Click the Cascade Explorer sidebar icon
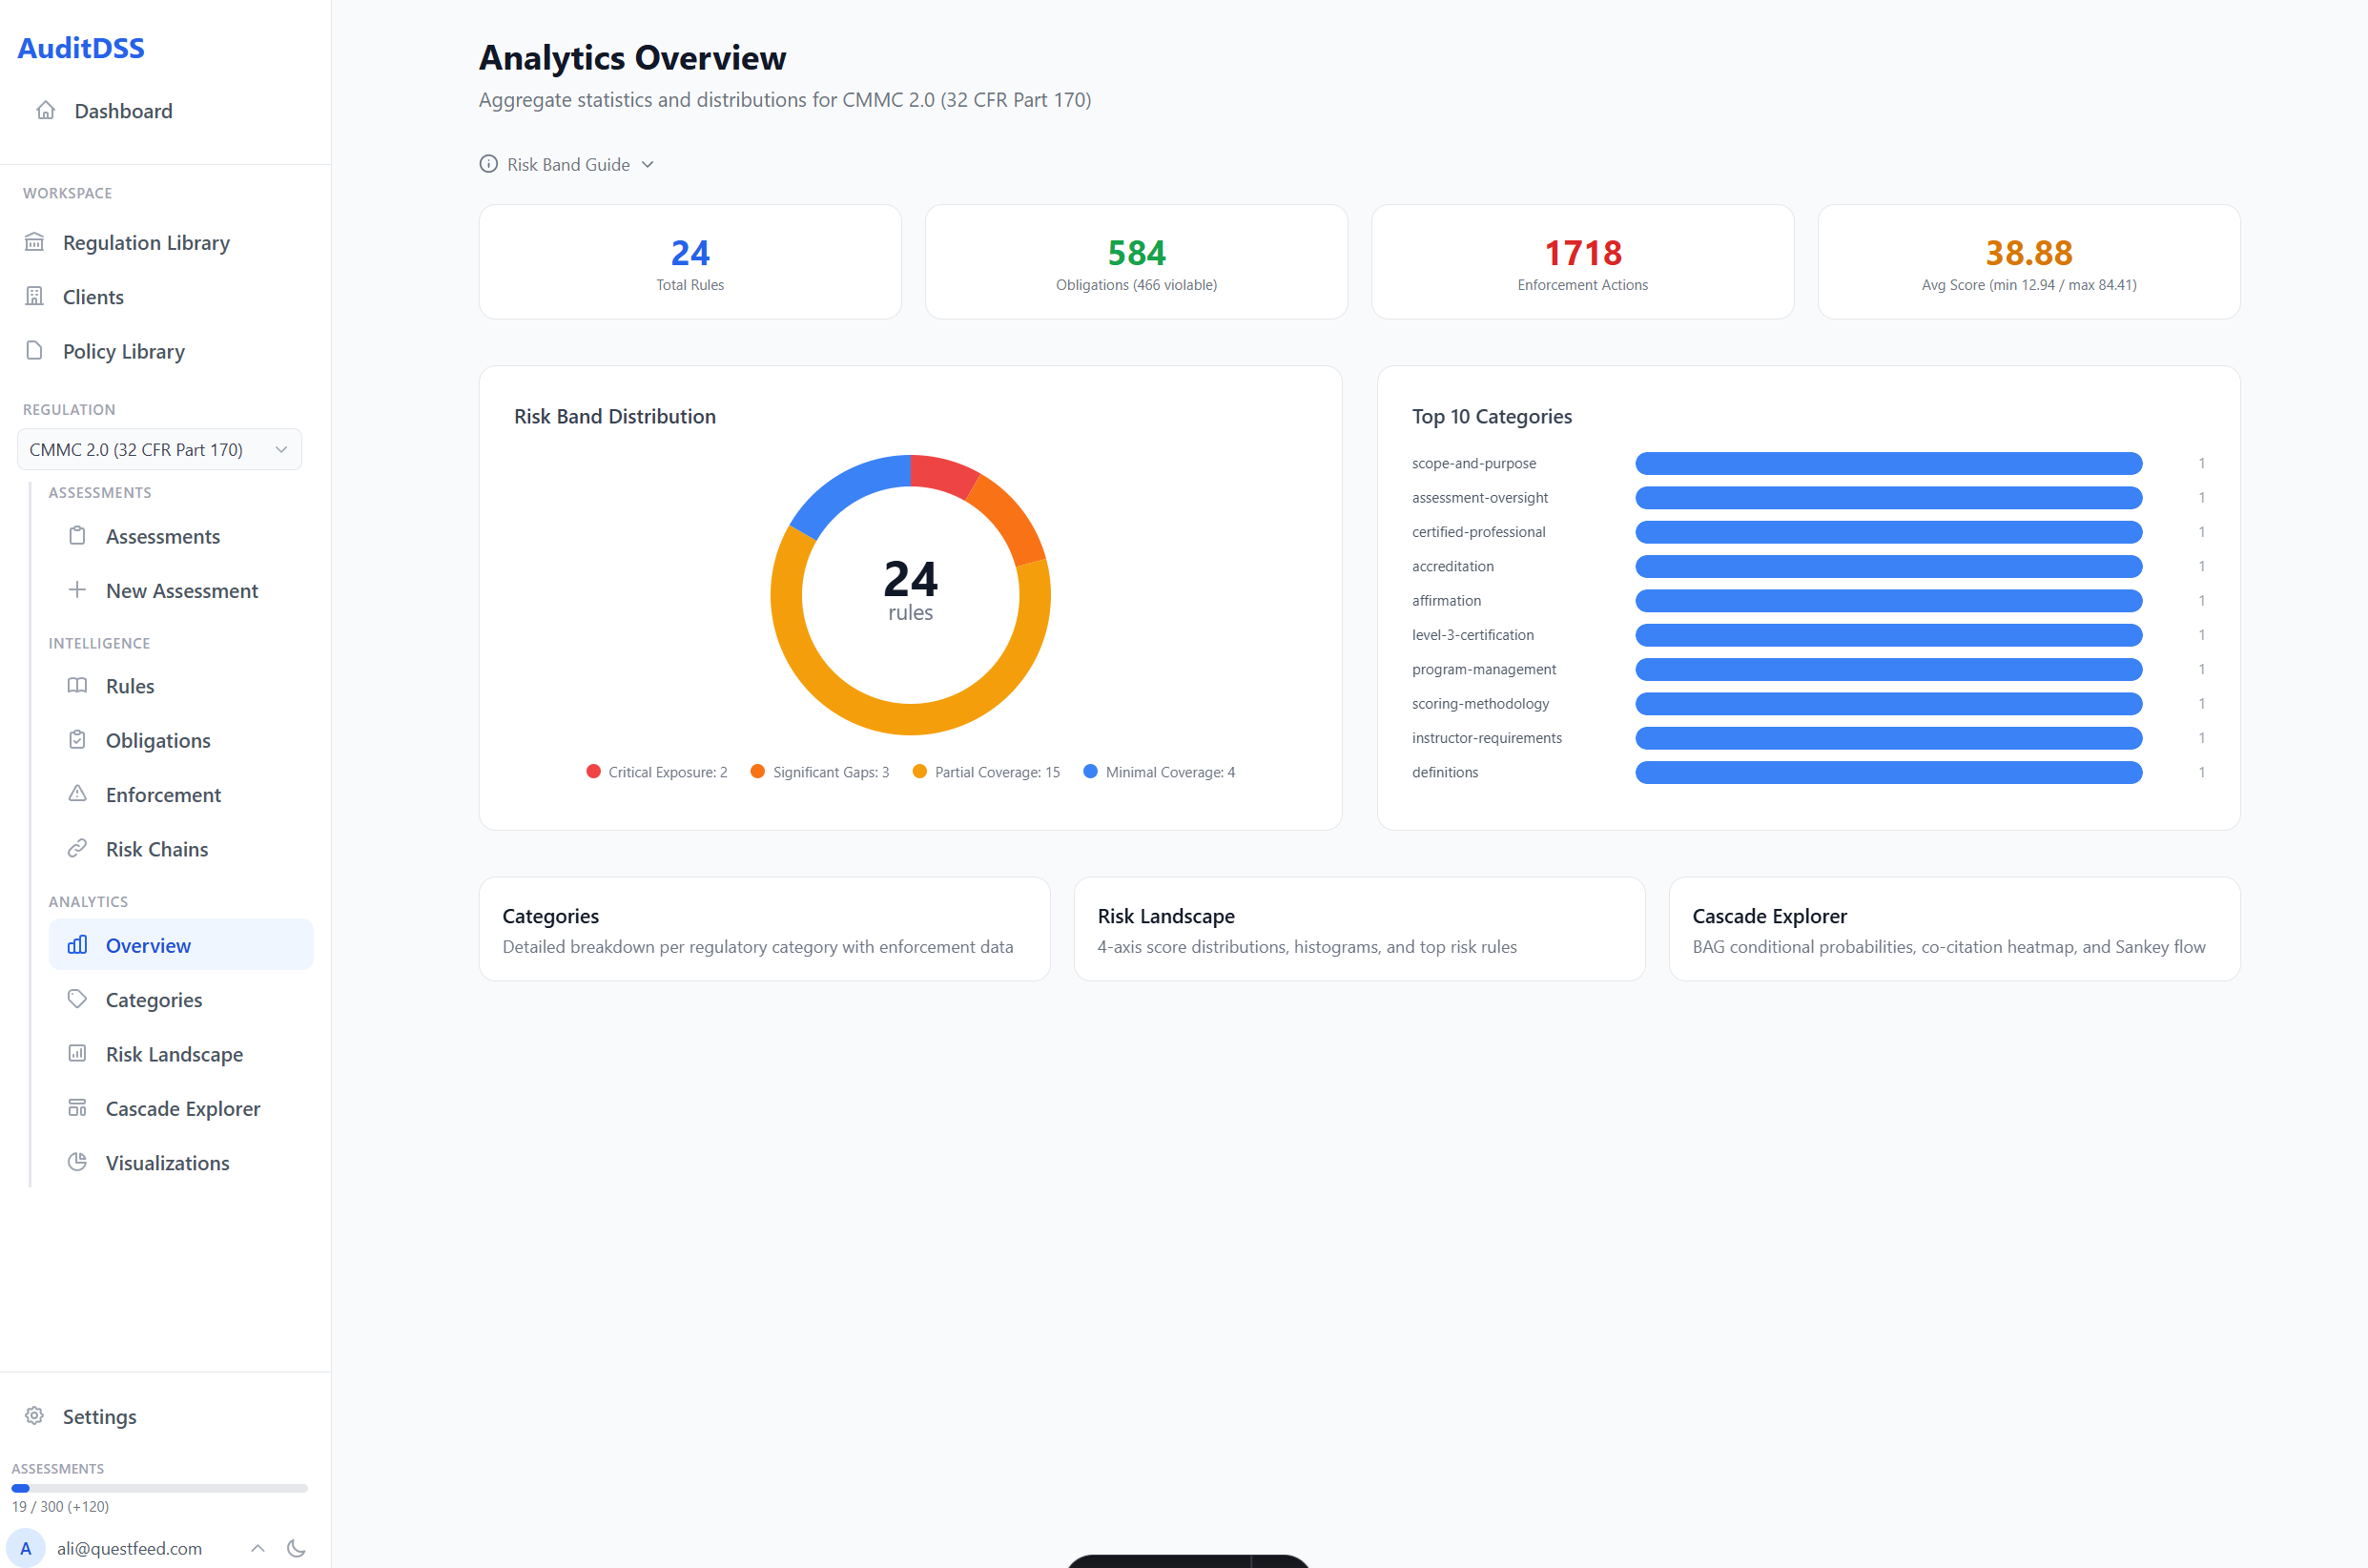The width and height of the screenshot is (2368, 1568). 78,1108
